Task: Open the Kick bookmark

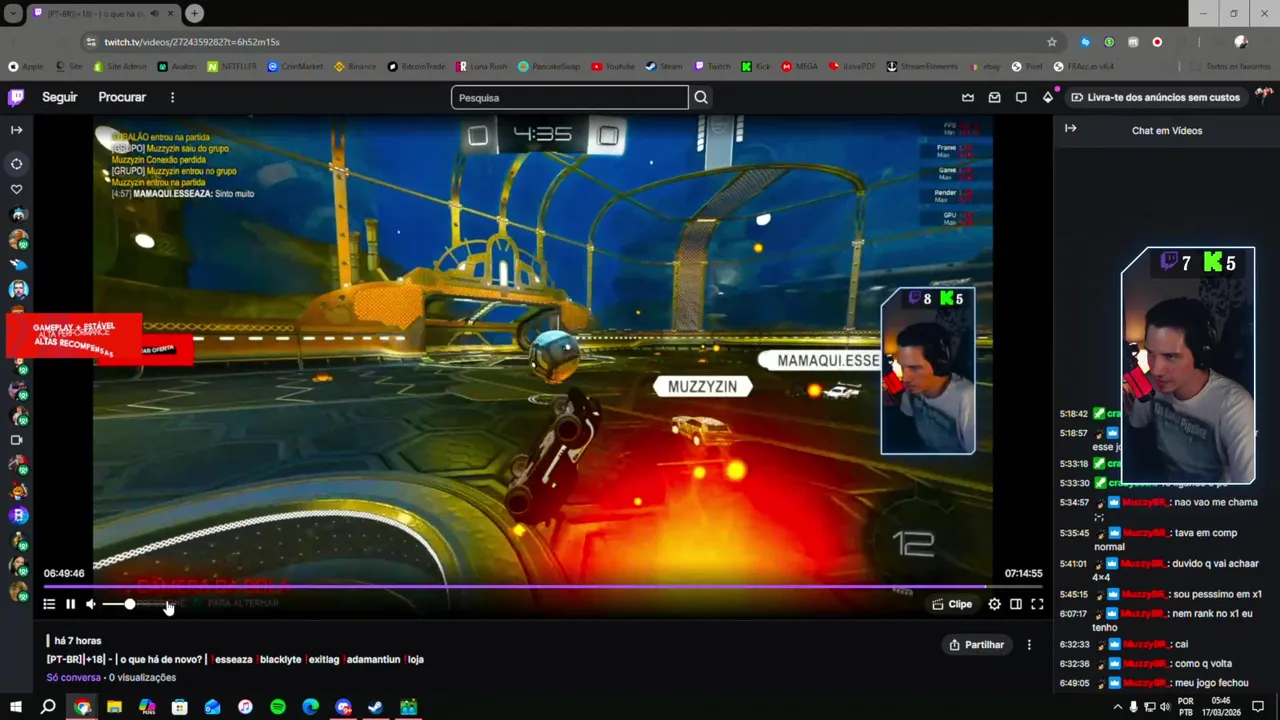Action: pyautogui.click(x=756, y=67)
